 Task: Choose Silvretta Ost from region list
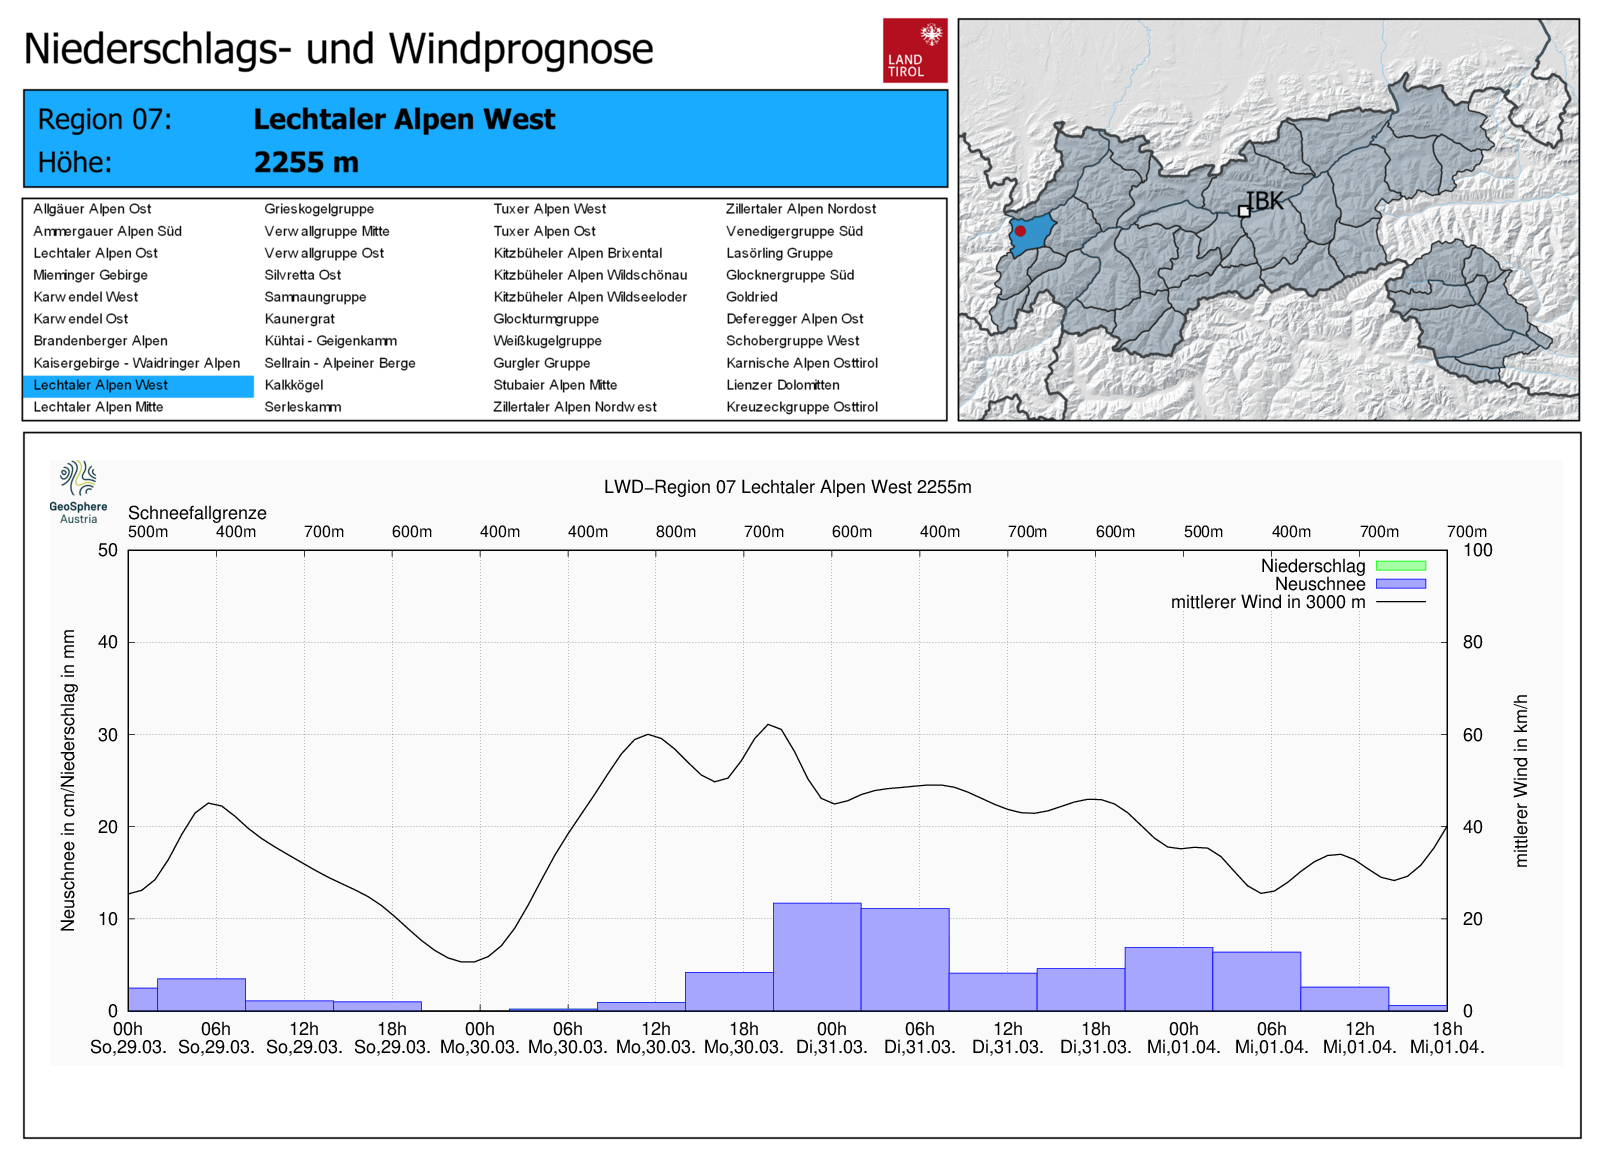tap(302, 275)
